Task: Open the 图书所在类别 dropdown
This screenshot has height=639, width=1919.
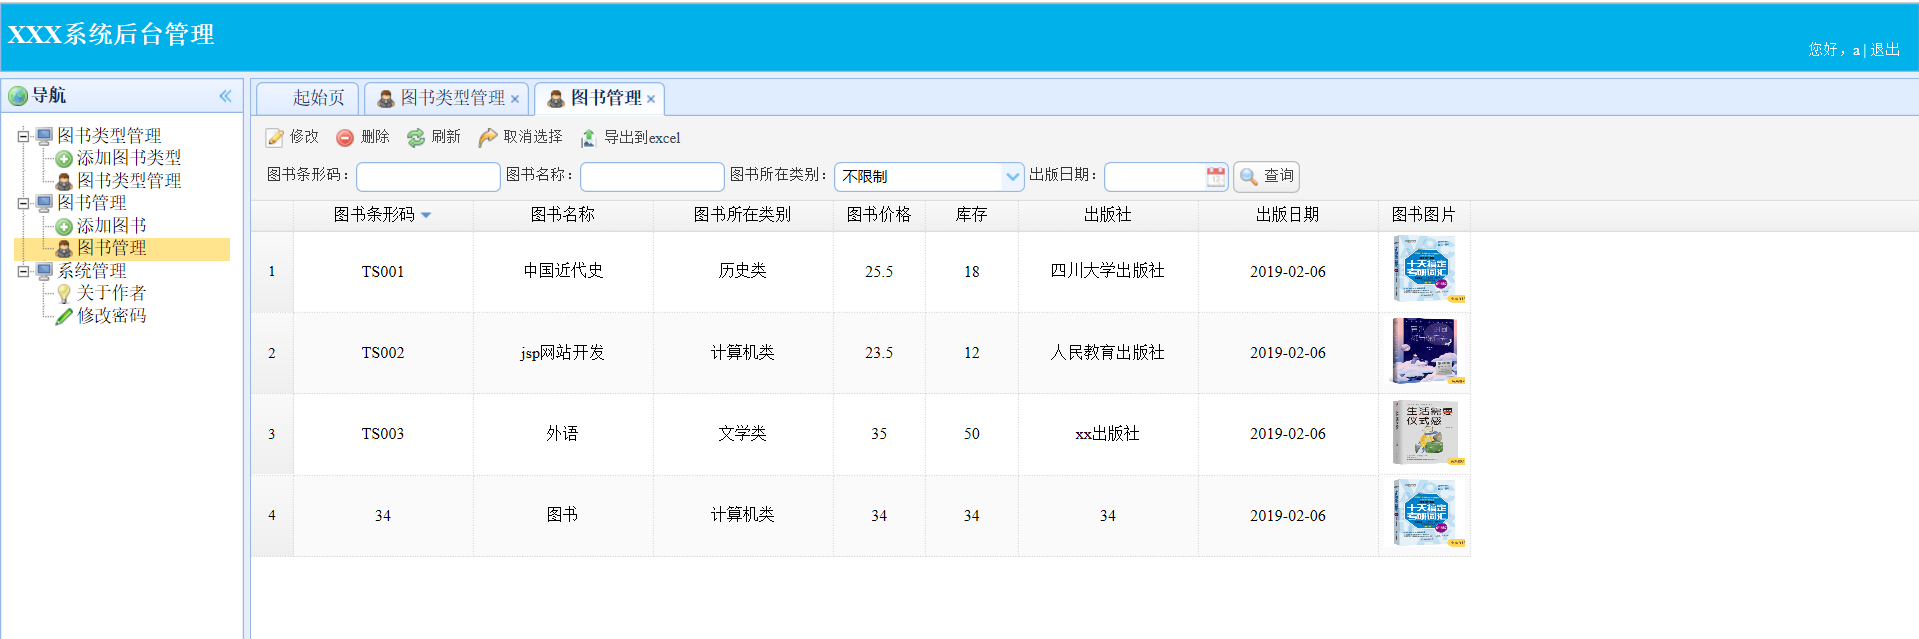Action: pos(1012,177)
